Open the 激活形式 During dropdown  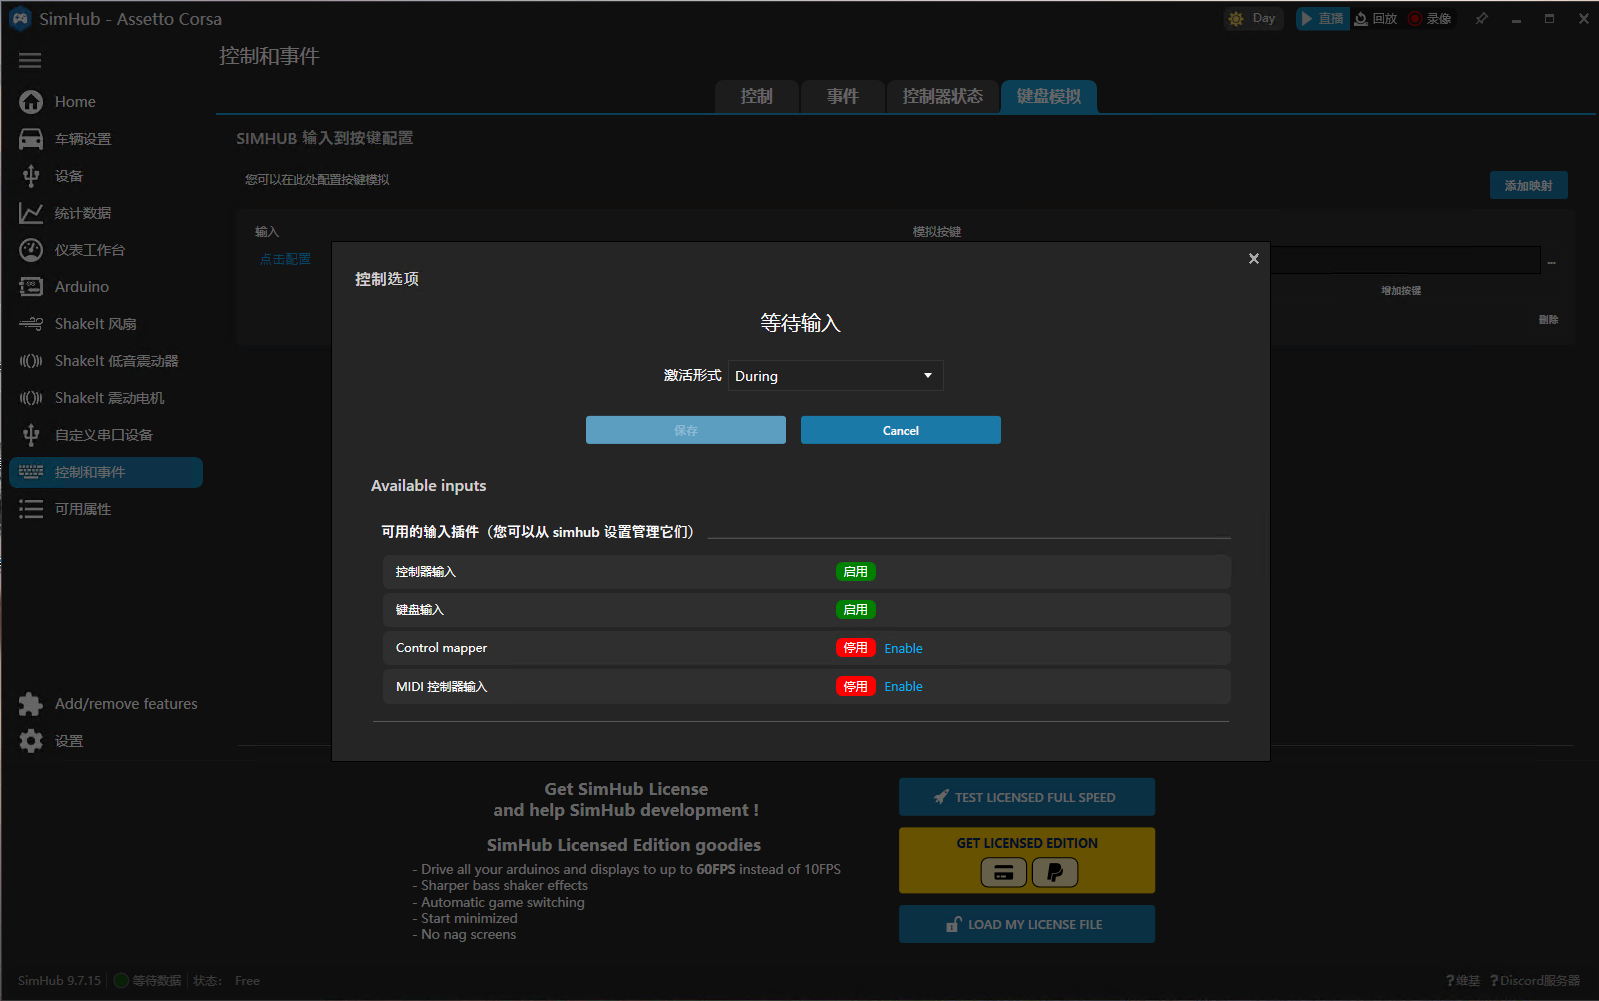point(835,376)
